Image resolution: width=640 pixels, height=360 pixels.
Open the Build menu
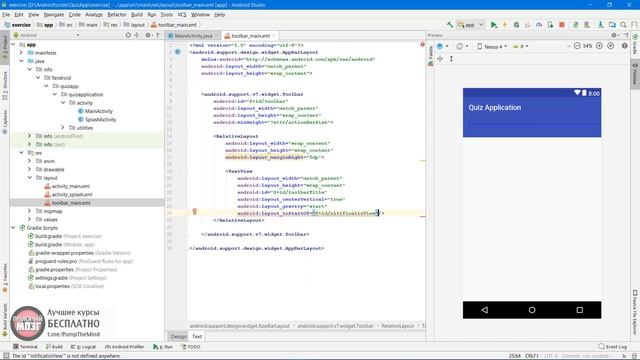coord(137,14)
